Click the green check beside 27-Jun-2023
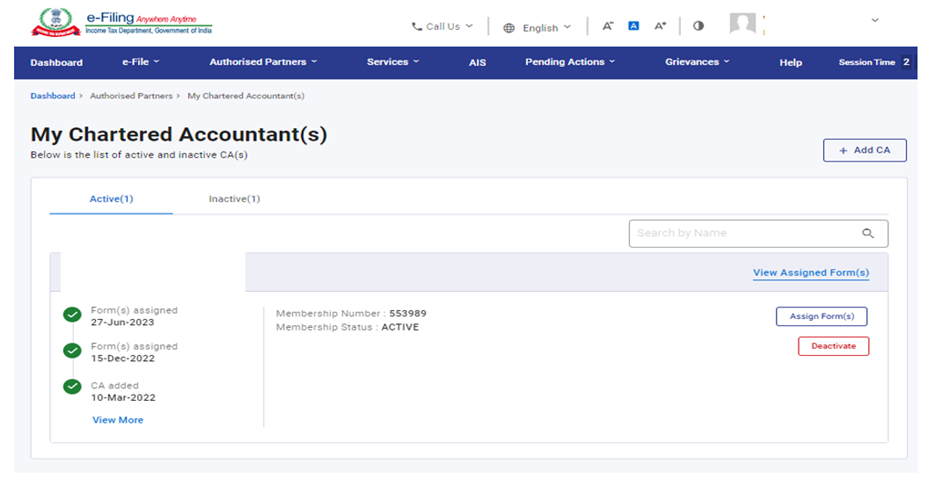The width and height of the screenshot is (936, 486). [72, 315]
